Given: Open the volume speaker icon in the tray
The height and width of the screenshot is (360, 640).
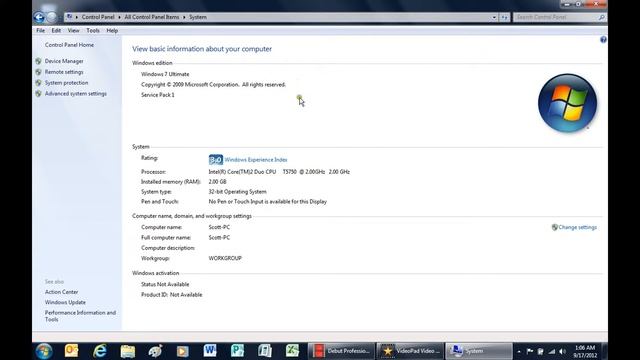Looking at the screenshot, I should click(562, 351).
